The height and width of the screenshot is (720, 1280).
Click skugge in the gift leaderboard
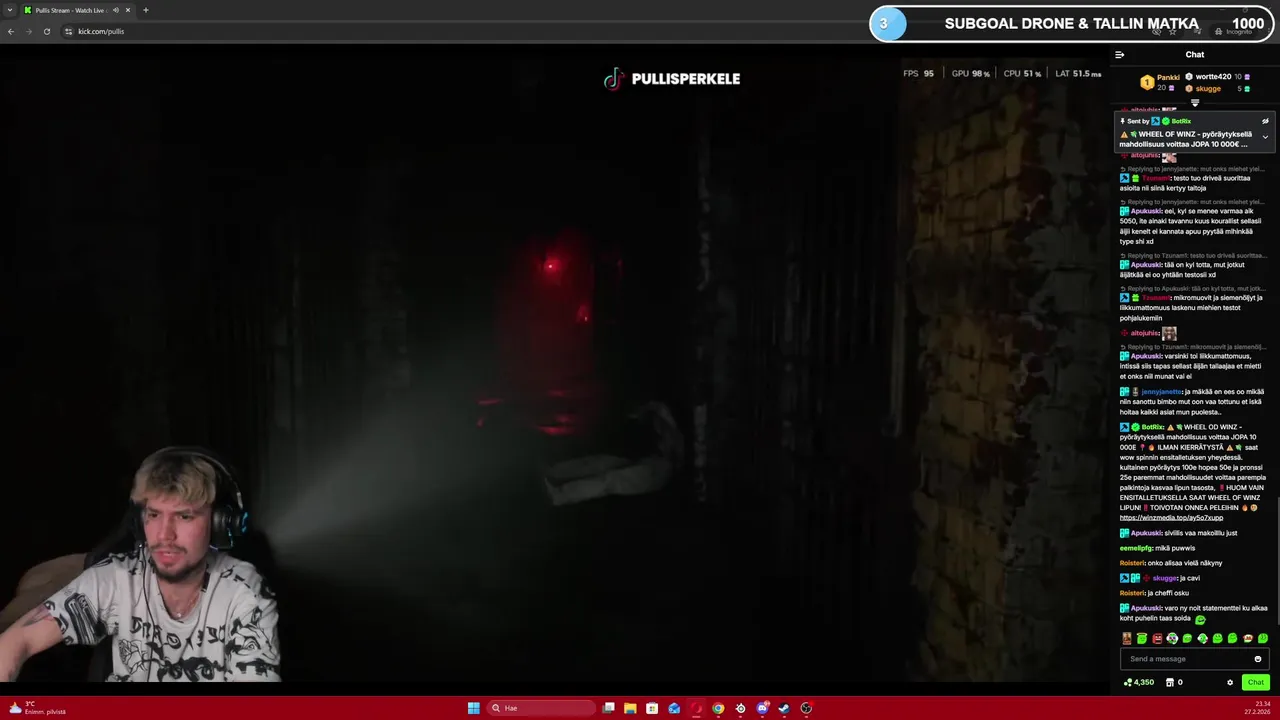pyautogui.click(x=1208, y=89)
